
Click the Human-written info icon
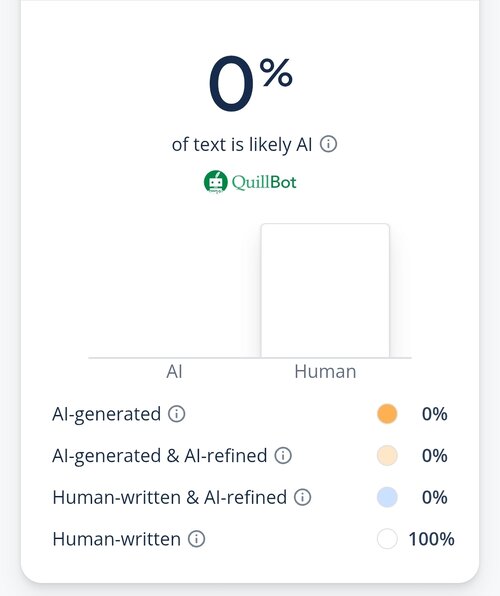click(197, 539)
